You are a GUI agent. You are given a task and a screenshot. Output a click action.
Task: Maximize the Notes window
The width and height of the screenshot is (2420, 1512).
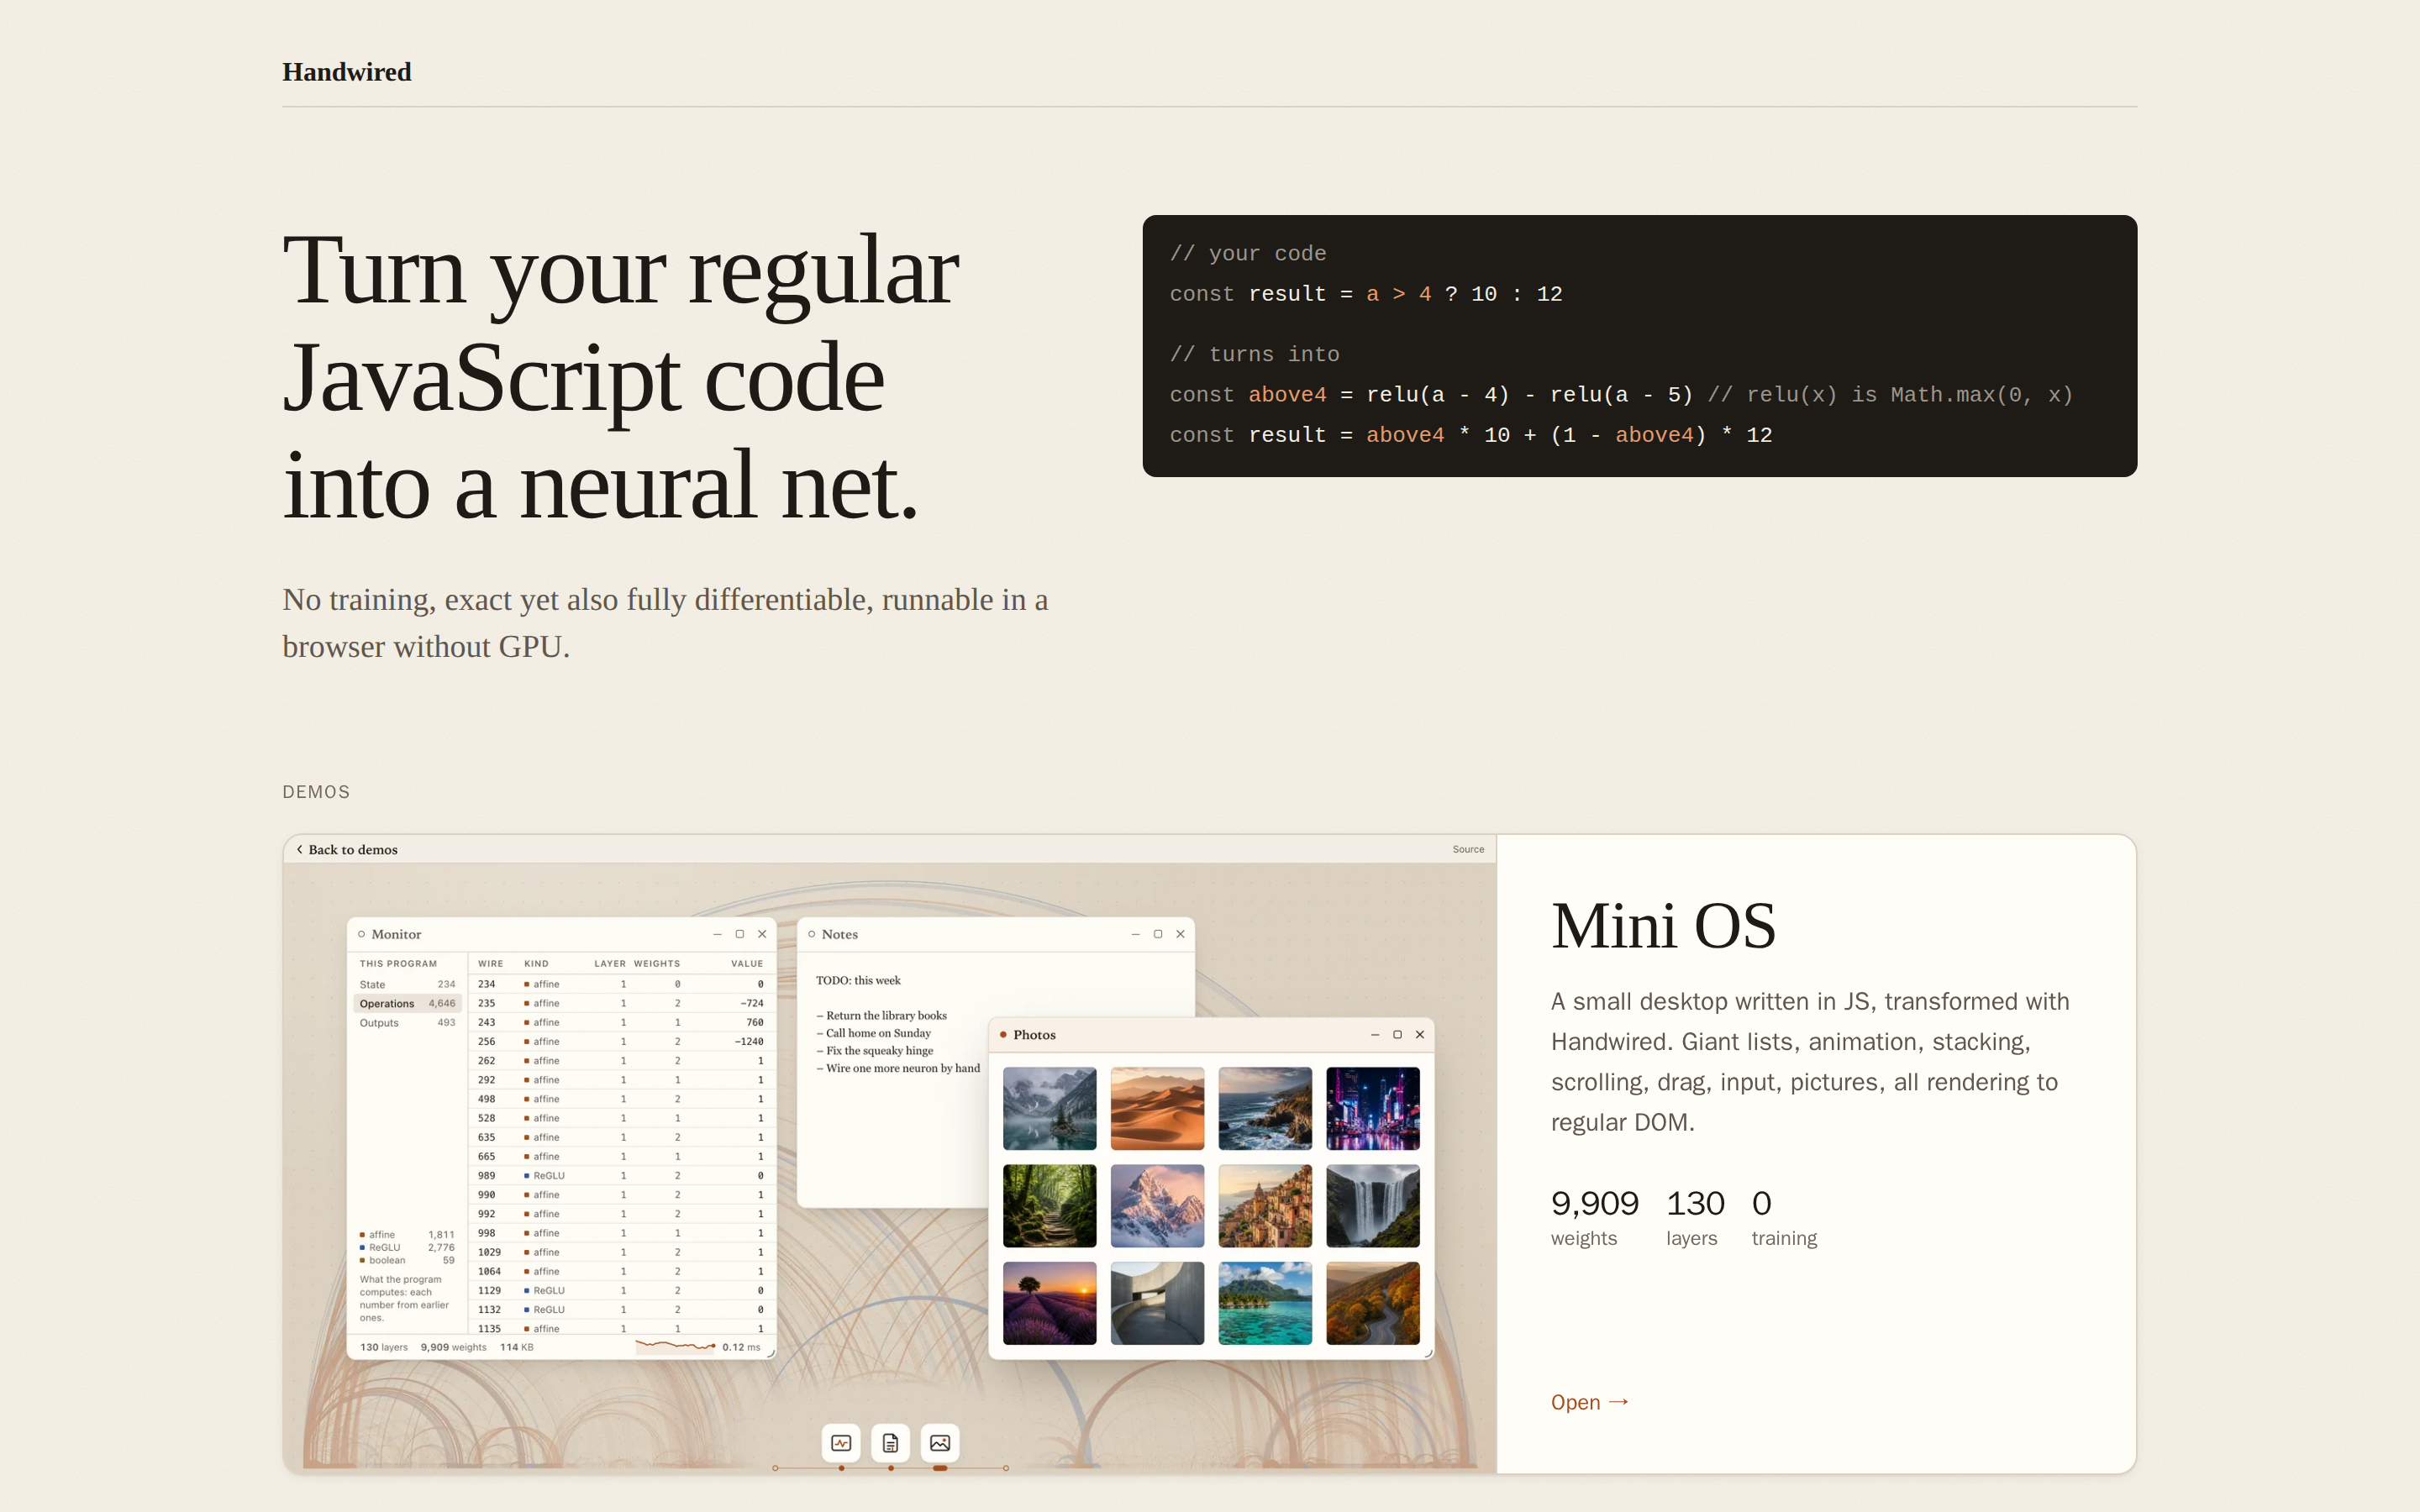click(x=1158, y=934)
